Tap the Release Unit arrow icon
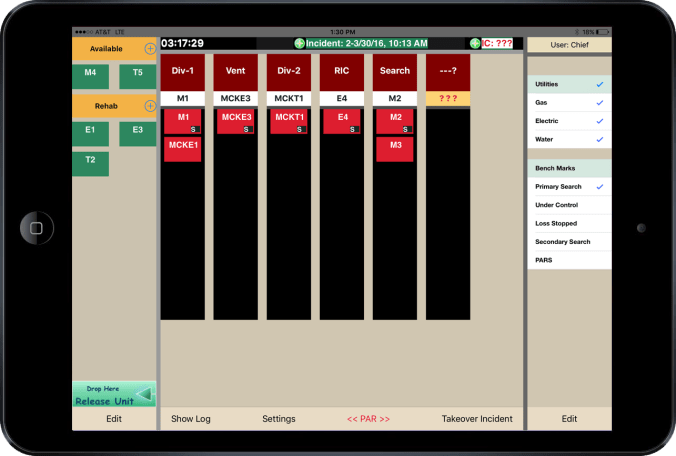The image size is (676, 456). click(144, 395)
